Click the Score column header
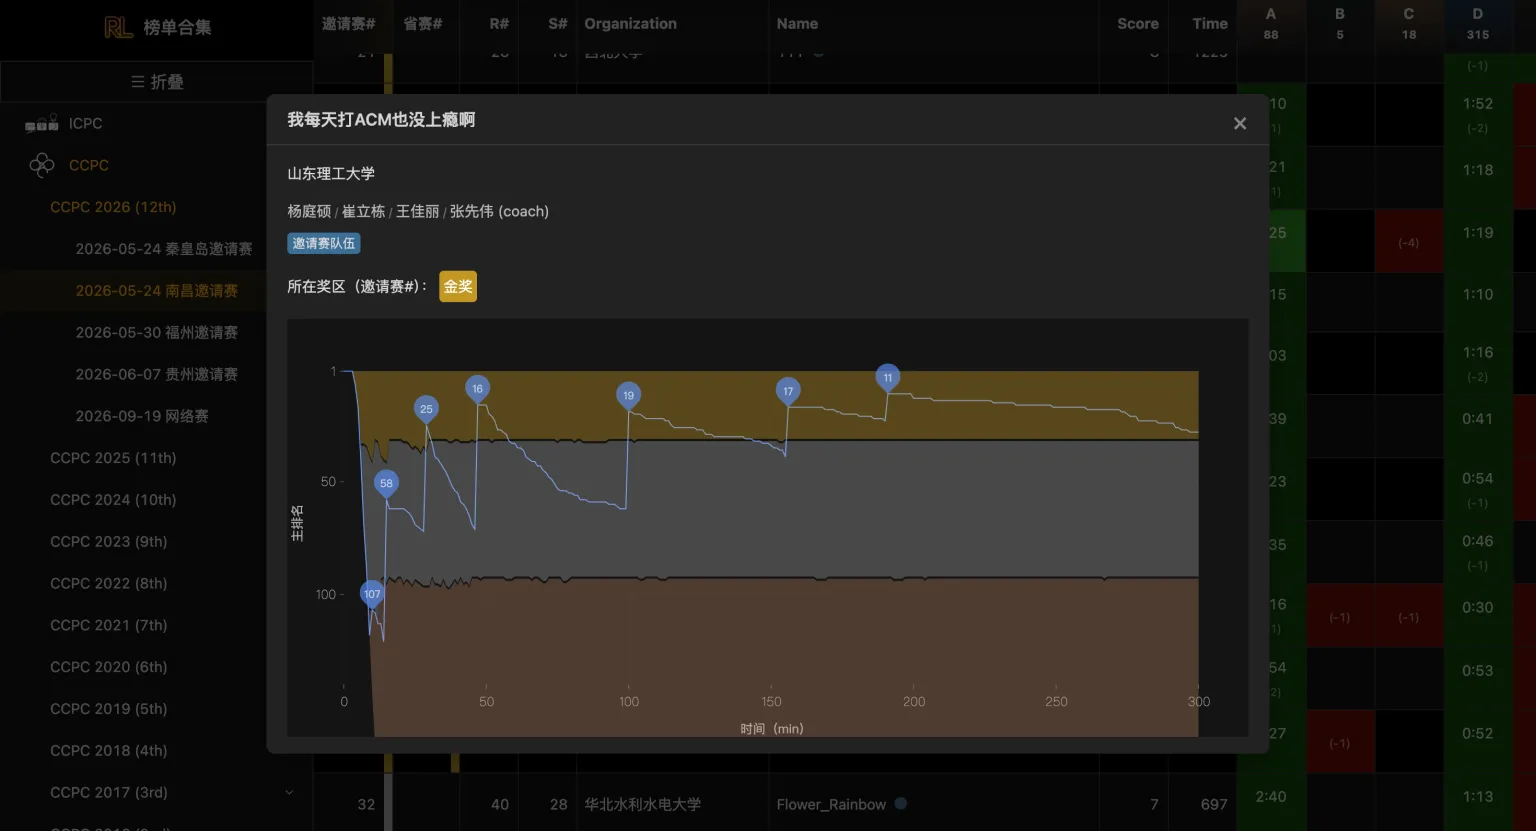This screenshot has width=1536, height=831. 1138,24
